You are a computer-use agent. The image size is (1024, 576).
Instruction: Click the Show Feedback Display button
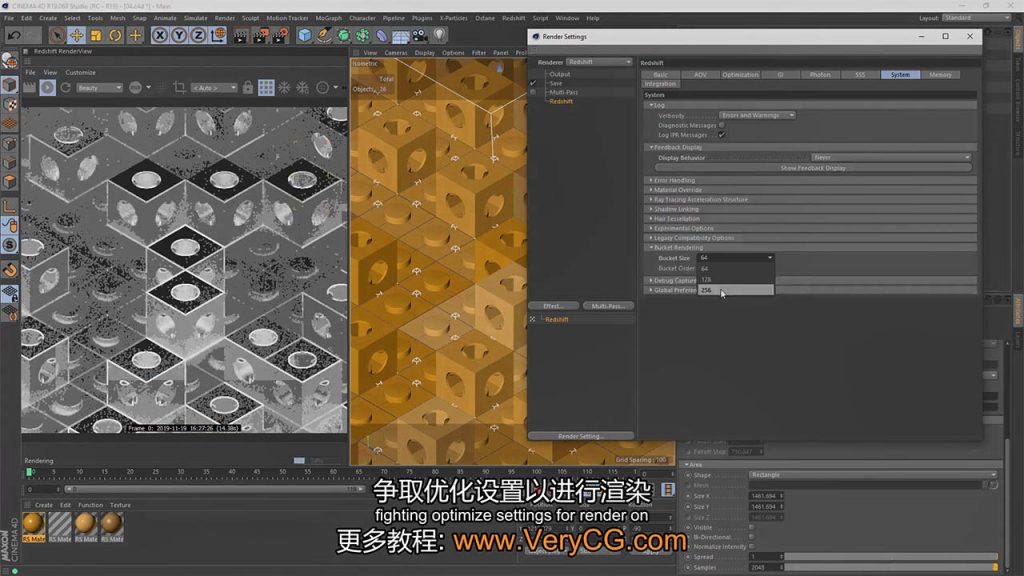[813, 168]
